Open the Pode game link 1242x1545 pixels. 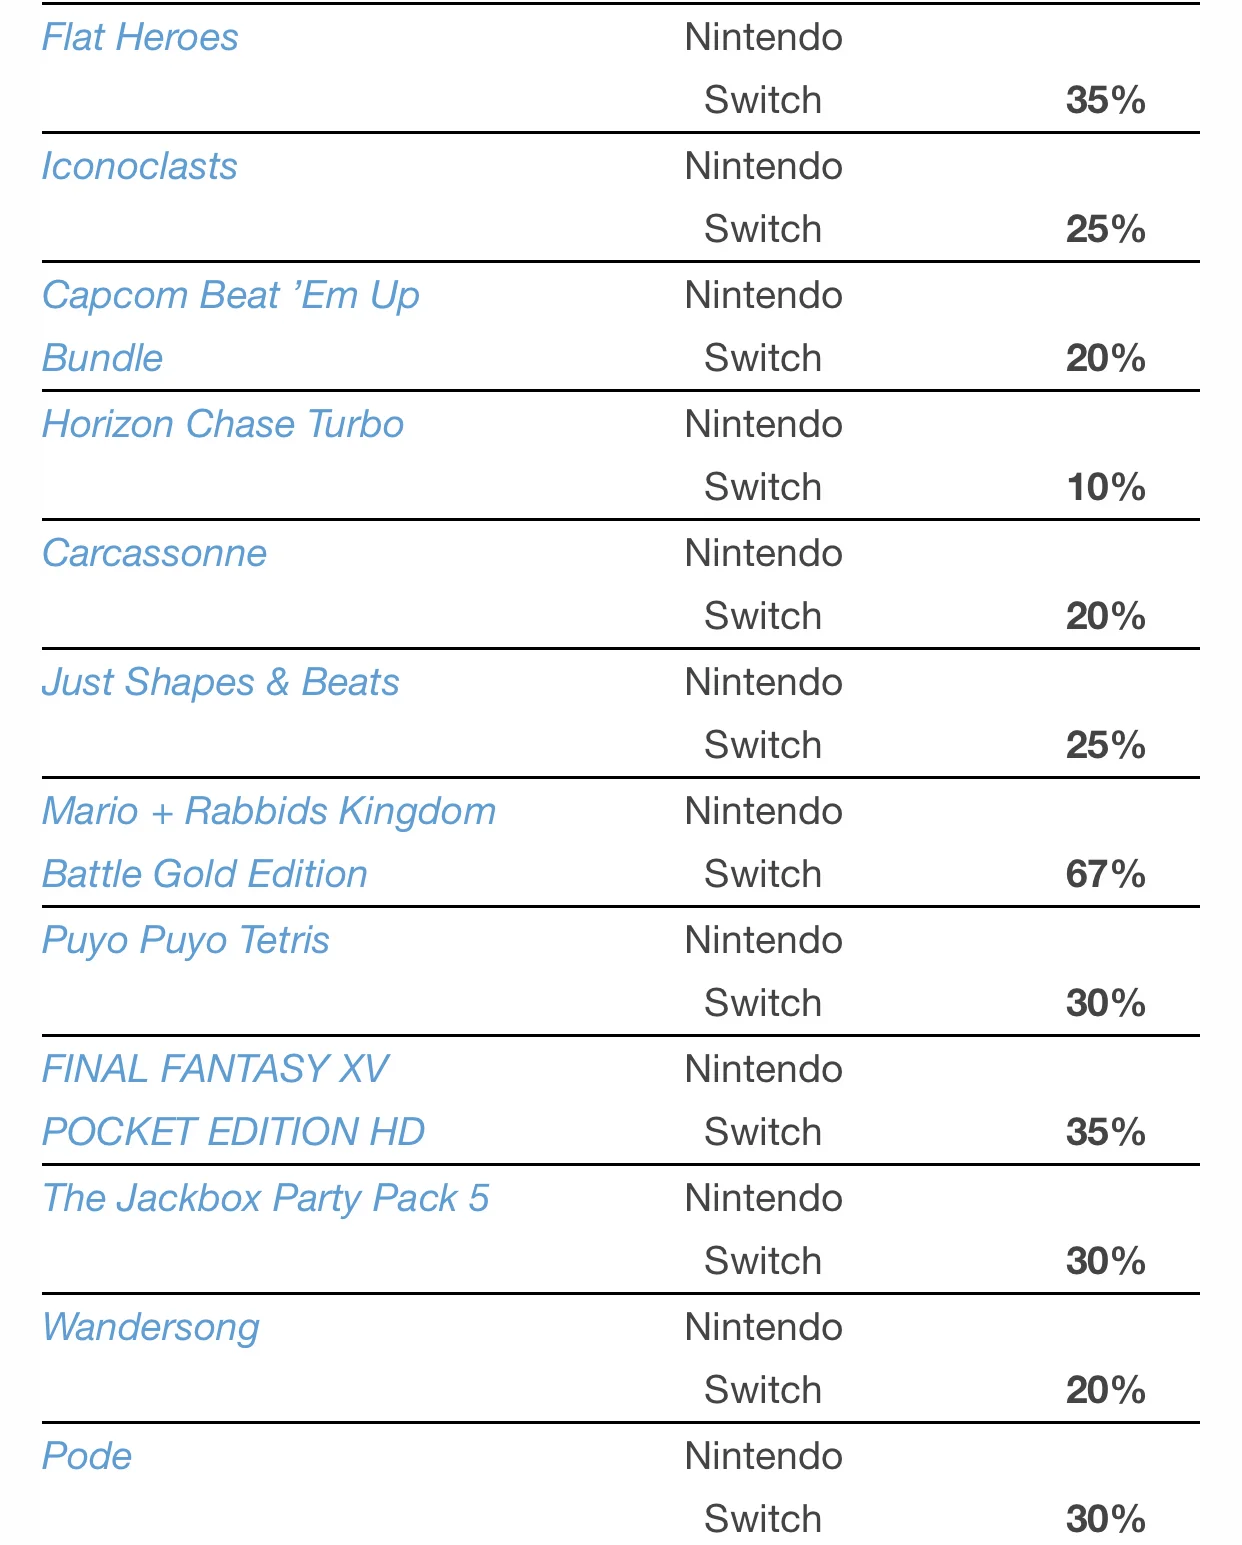(x=86, y=1457)
